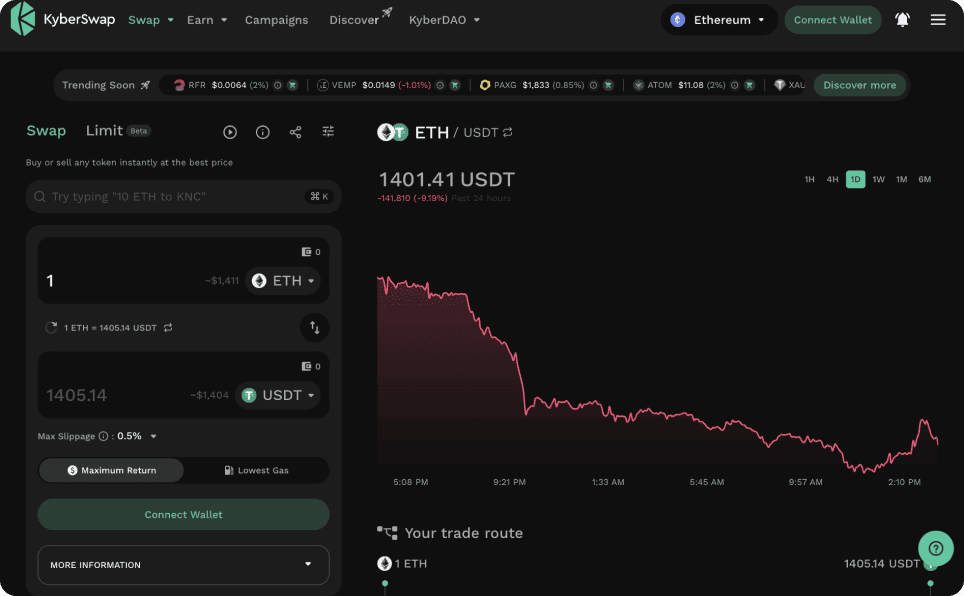Open swap settings sliders icon
Image resolution: width=964 pixels, height=596 pixels.
(328, 132)
